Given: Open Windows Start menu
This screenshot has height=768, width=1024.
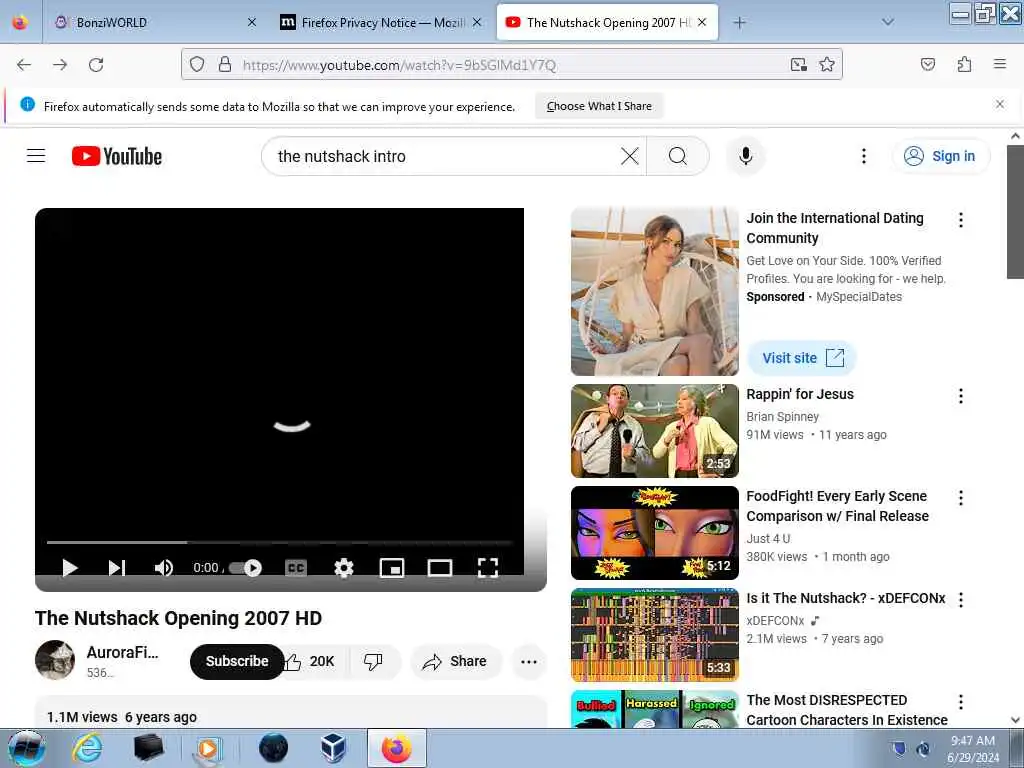Looking at the screenshot, I should [26, 748].
